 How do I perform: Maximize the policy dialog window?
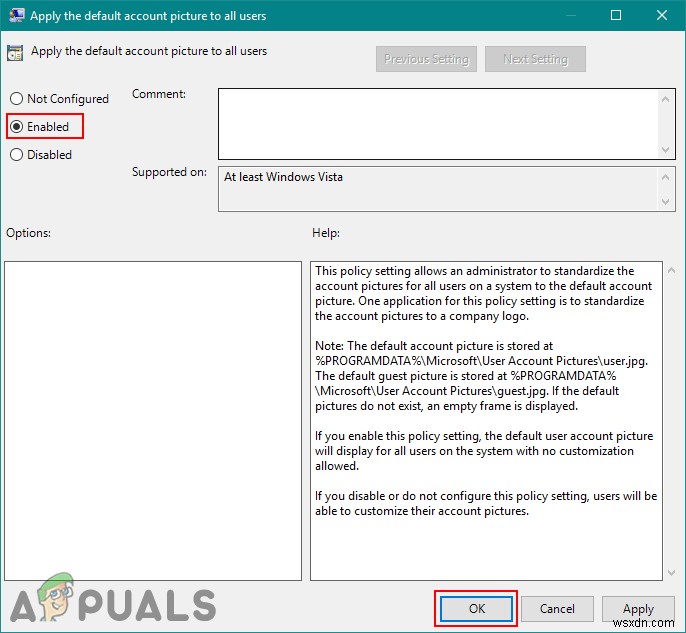point(616,15)
